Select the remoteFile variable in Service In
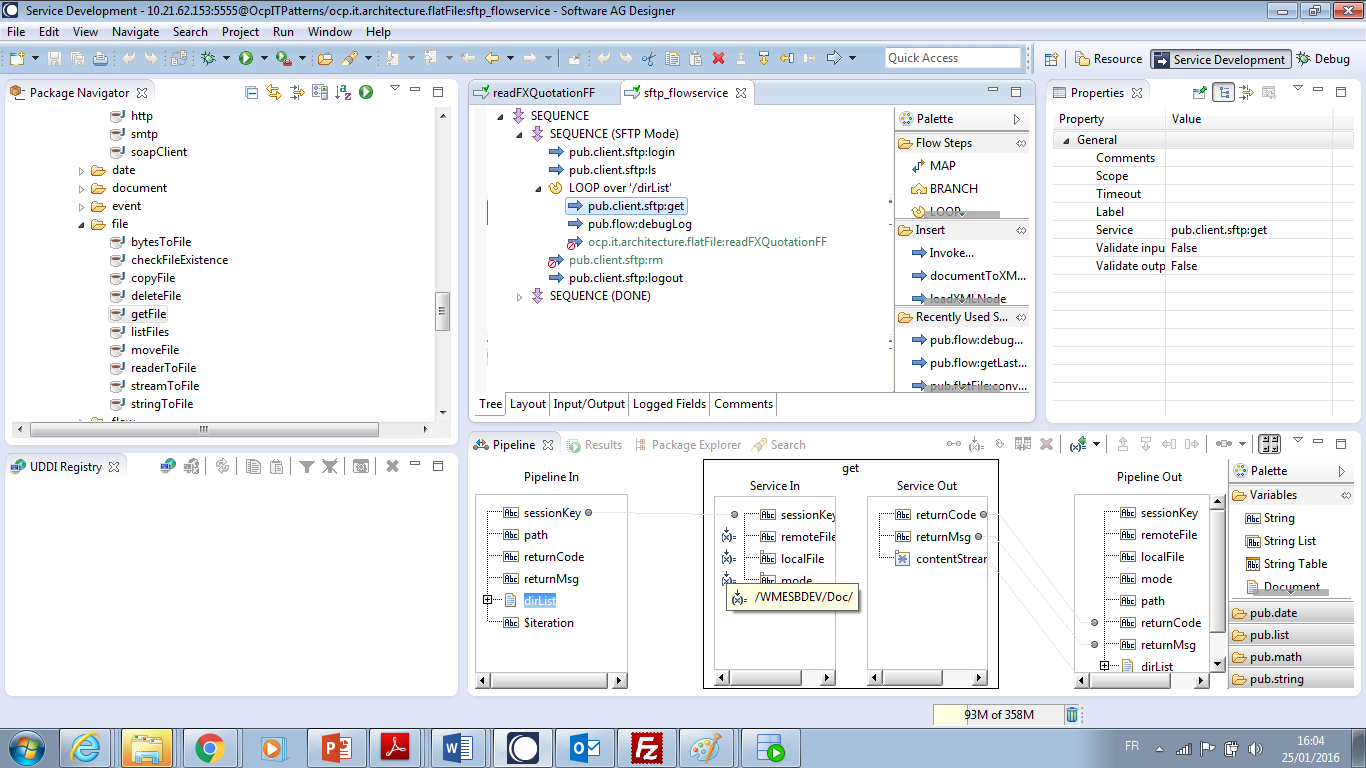Viewport: 1366px width, 768px height. point(798,537)
